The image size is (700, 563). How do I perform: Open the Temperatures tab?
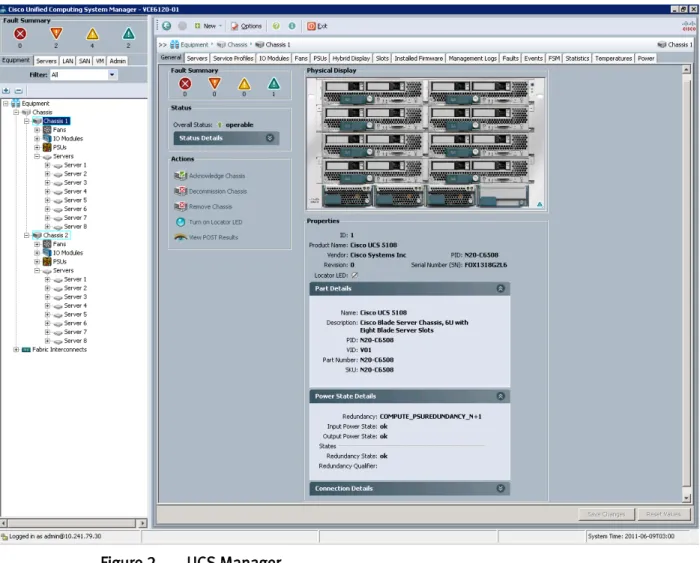[x=613, y=58]
